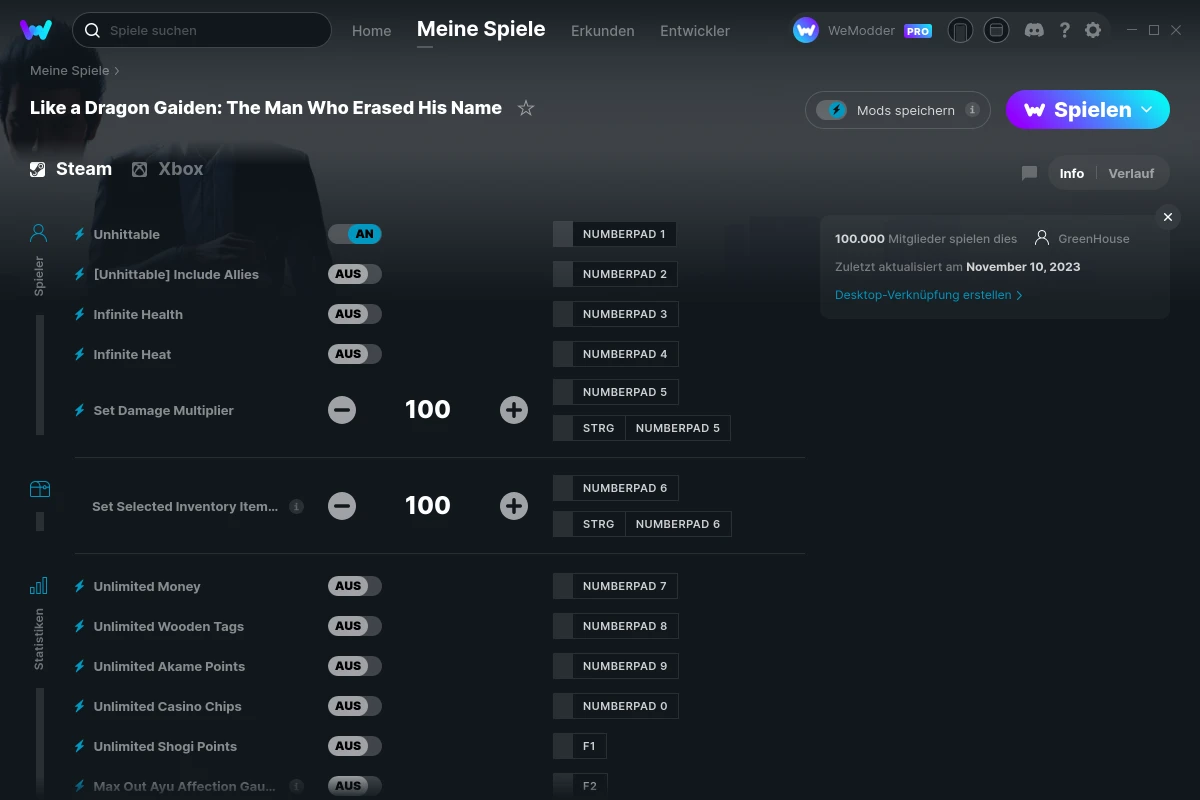The image size is (1200, 800).
Task: Toggle the Mods speichern switch
Action: click(x=832, y=110)
